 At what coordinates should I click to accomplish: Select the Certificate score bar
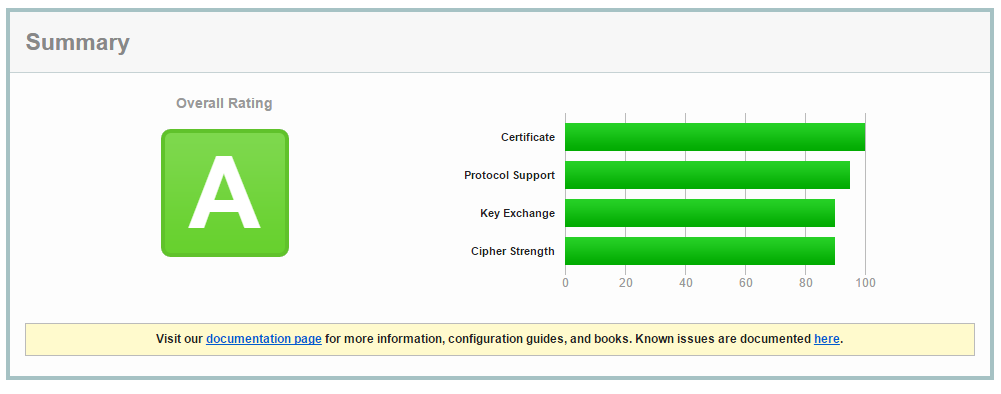[715, 137]
